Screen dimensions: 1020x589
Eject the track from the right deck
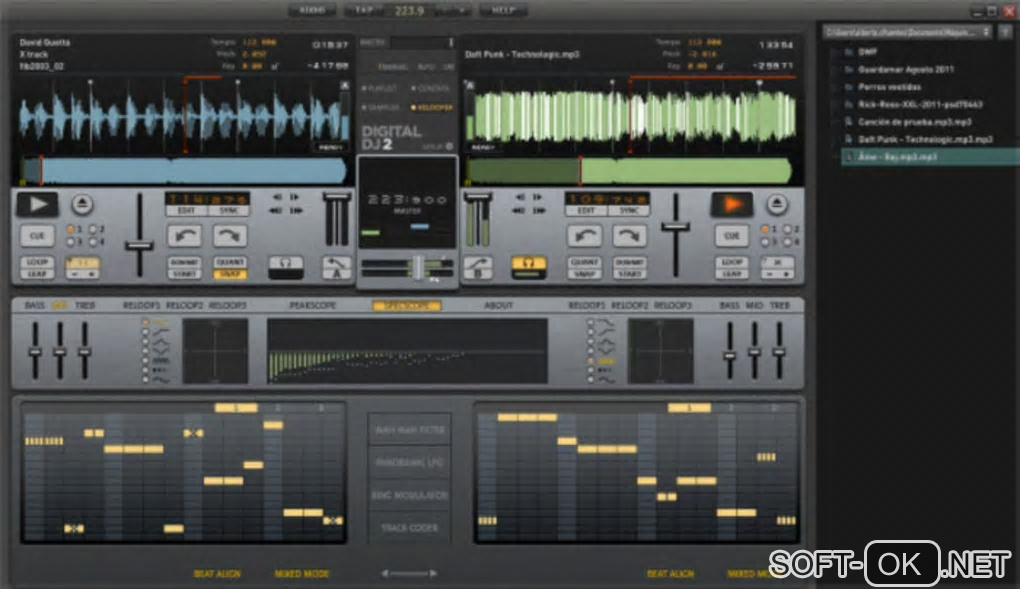[776, 204]
